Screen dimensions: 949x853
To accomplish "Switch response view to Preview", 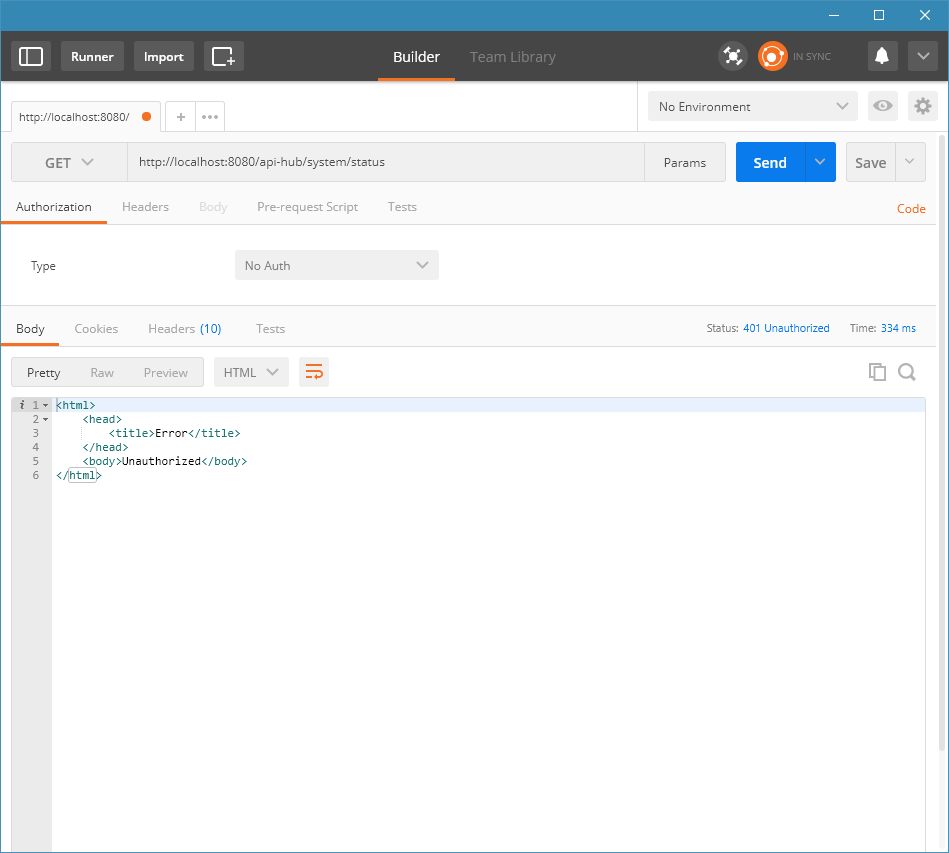I will click(x=166, y=372).
